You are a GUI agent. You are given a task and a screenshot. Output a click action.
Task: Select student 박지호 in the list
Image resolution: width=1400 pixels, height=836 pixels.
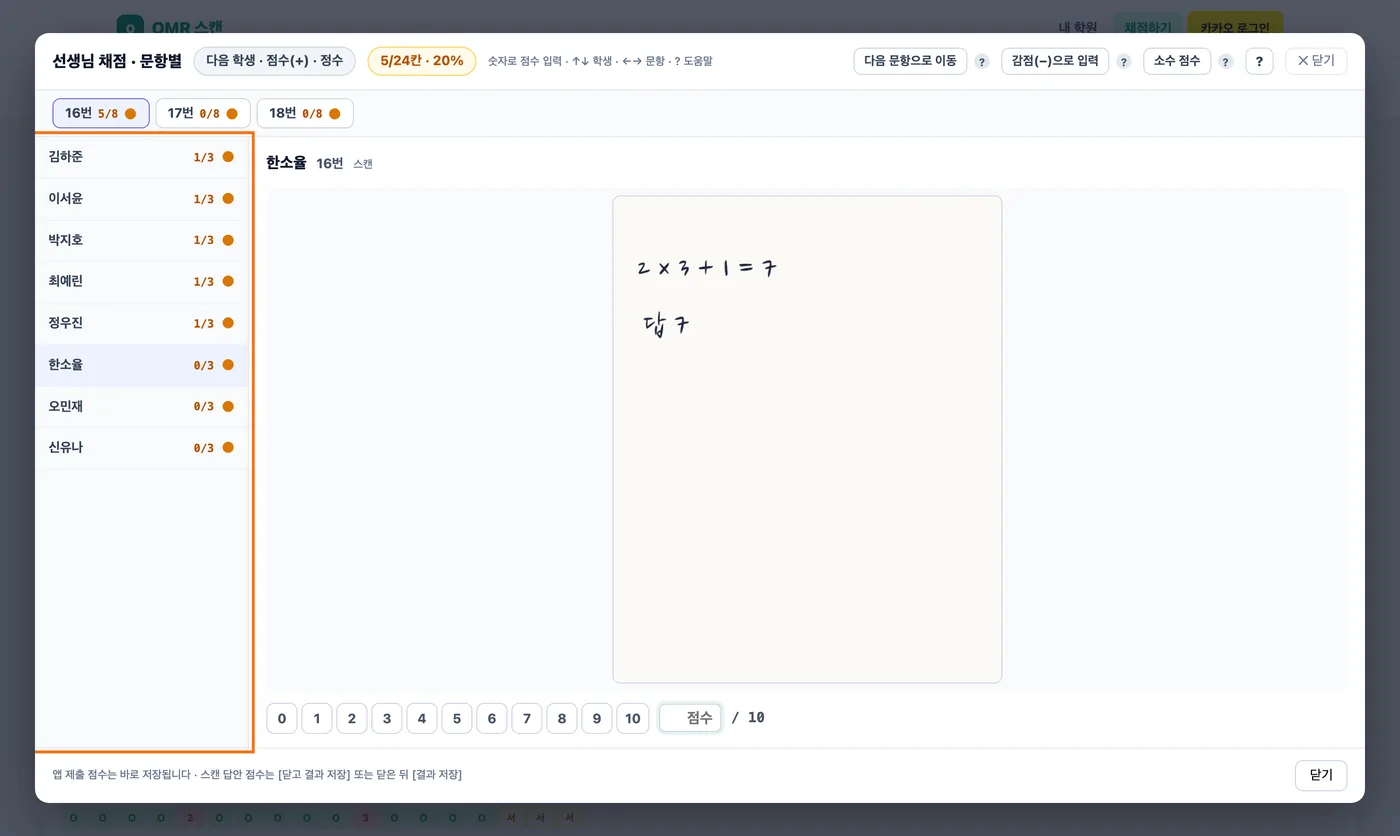142,240
